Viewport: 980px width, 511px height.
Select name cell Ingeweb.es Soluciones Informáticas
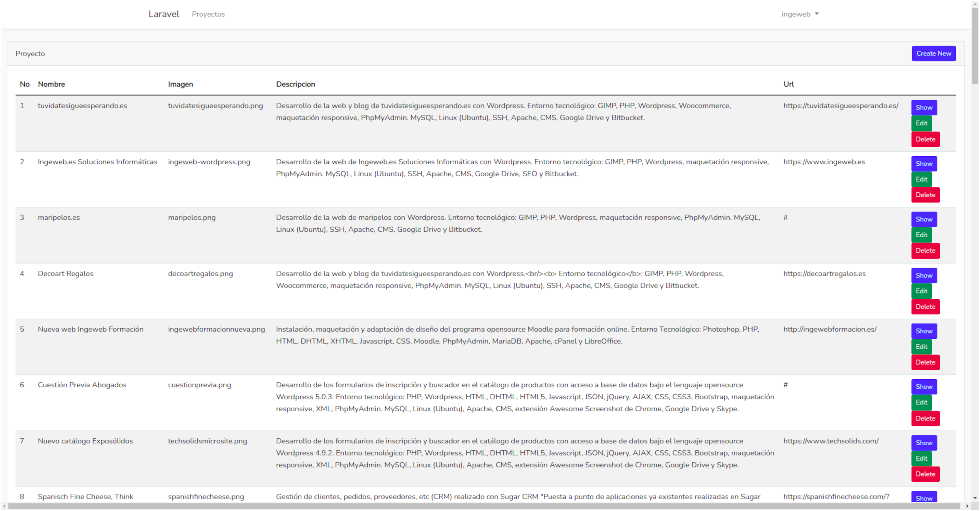(x=98, y=162)
